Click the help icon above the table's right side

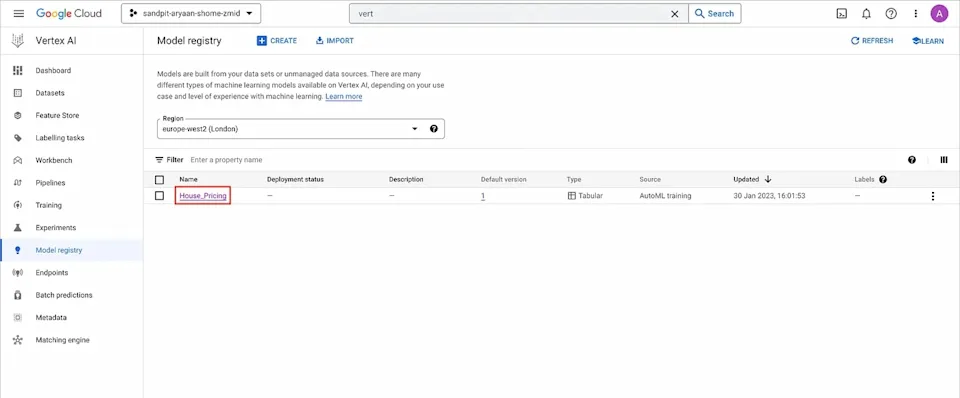912,160
